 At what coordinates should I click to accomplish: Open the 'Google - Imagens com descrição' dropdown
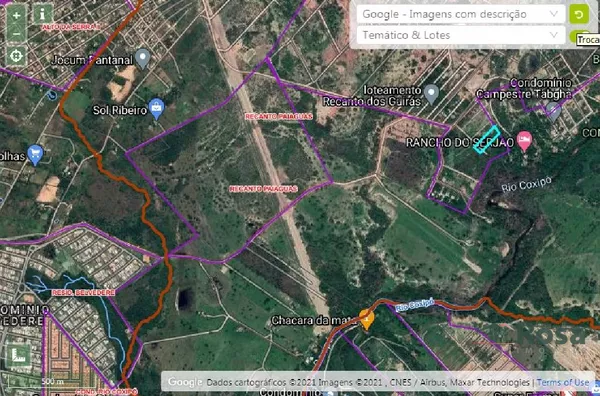tap(461, 14)
